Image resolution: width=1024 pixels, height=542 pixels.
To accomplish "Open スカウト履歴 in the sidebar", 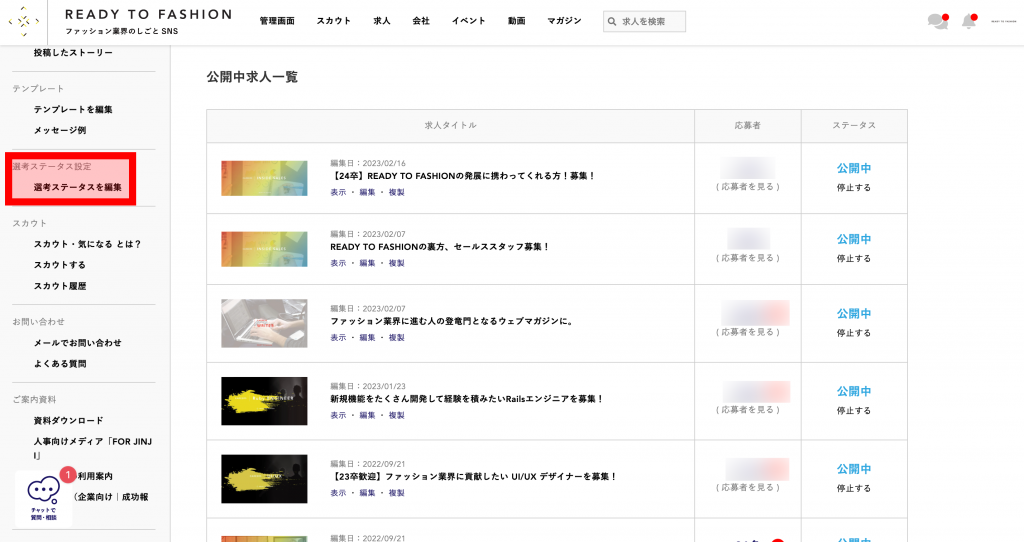I will 60,285.
